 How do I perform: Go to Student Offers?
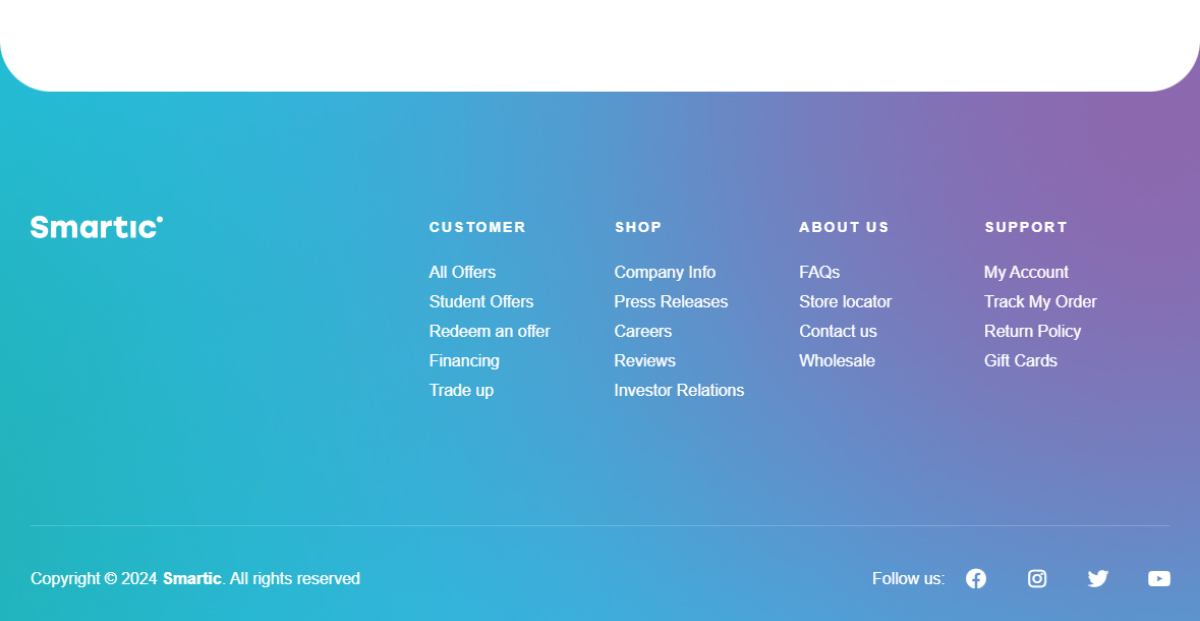[x=481, y=301]
